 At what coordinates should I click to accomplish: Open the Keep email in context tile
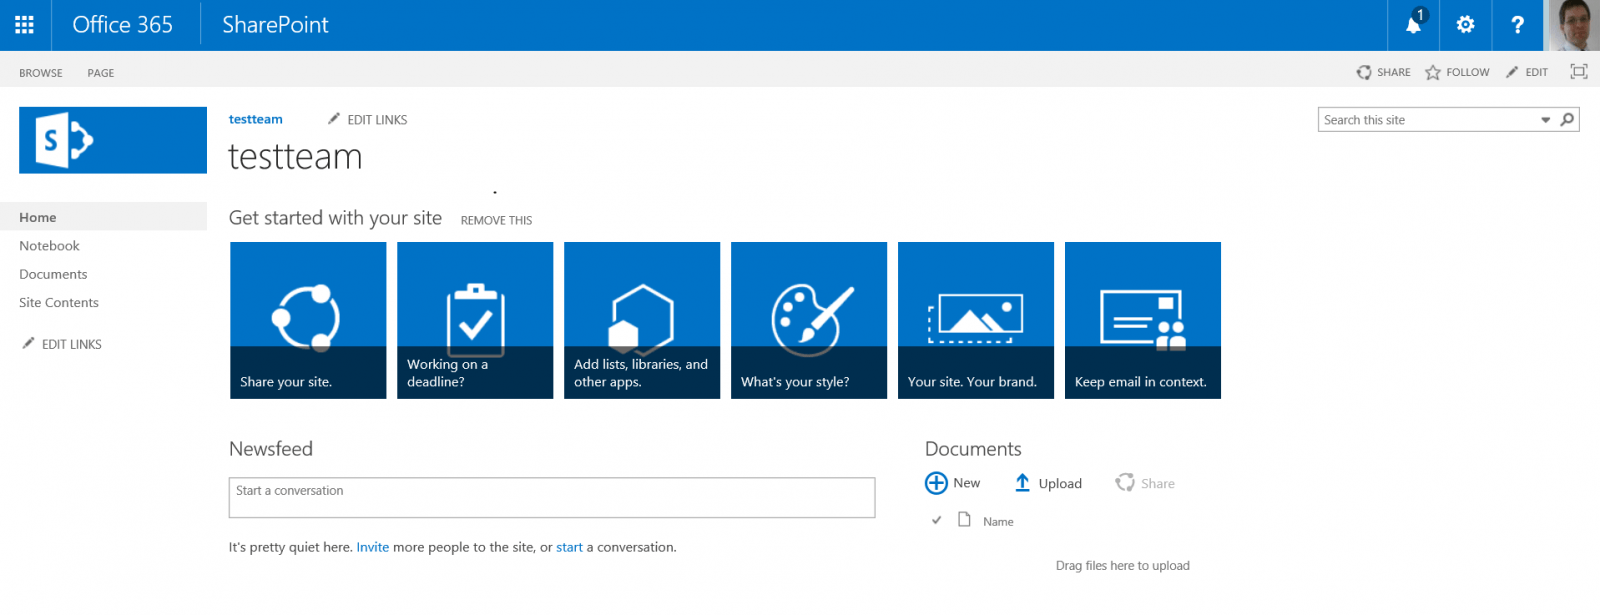pyautogui.click(x=1143, y=320)
